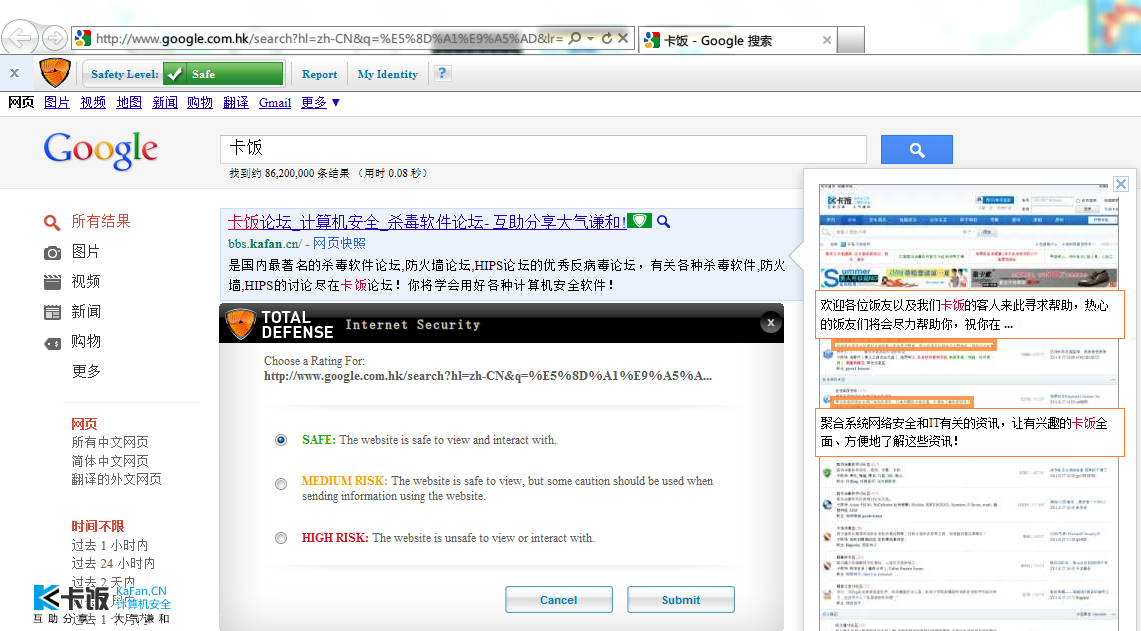Click the address bar search magnifier icon
Viewport: 1141px width, 631px height.
(575, 38)
